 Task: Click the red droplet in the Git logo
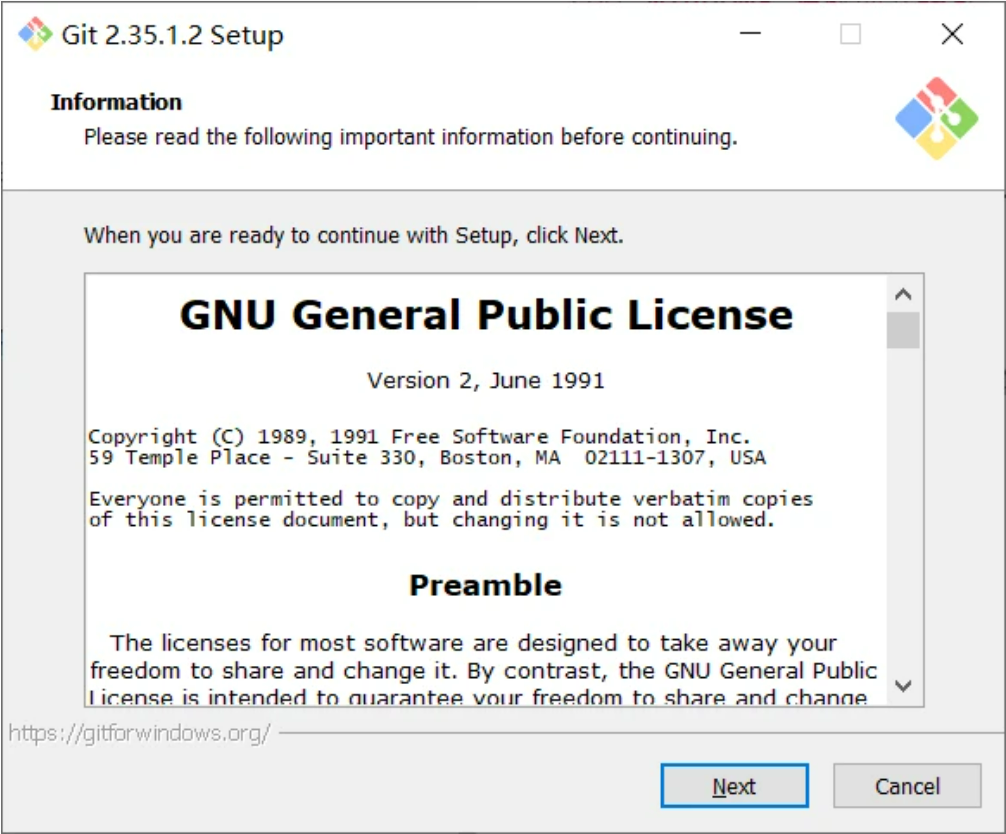(x=940, y=93)
